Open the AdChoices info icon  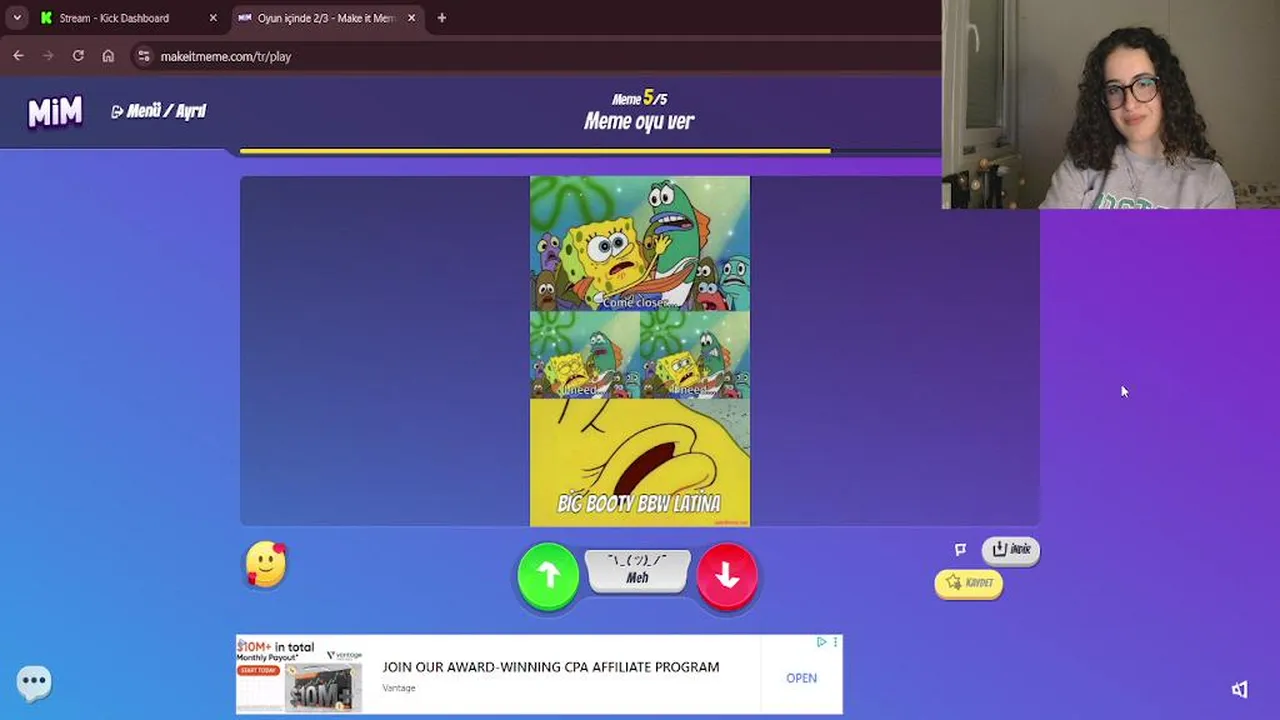click(822, 642)
